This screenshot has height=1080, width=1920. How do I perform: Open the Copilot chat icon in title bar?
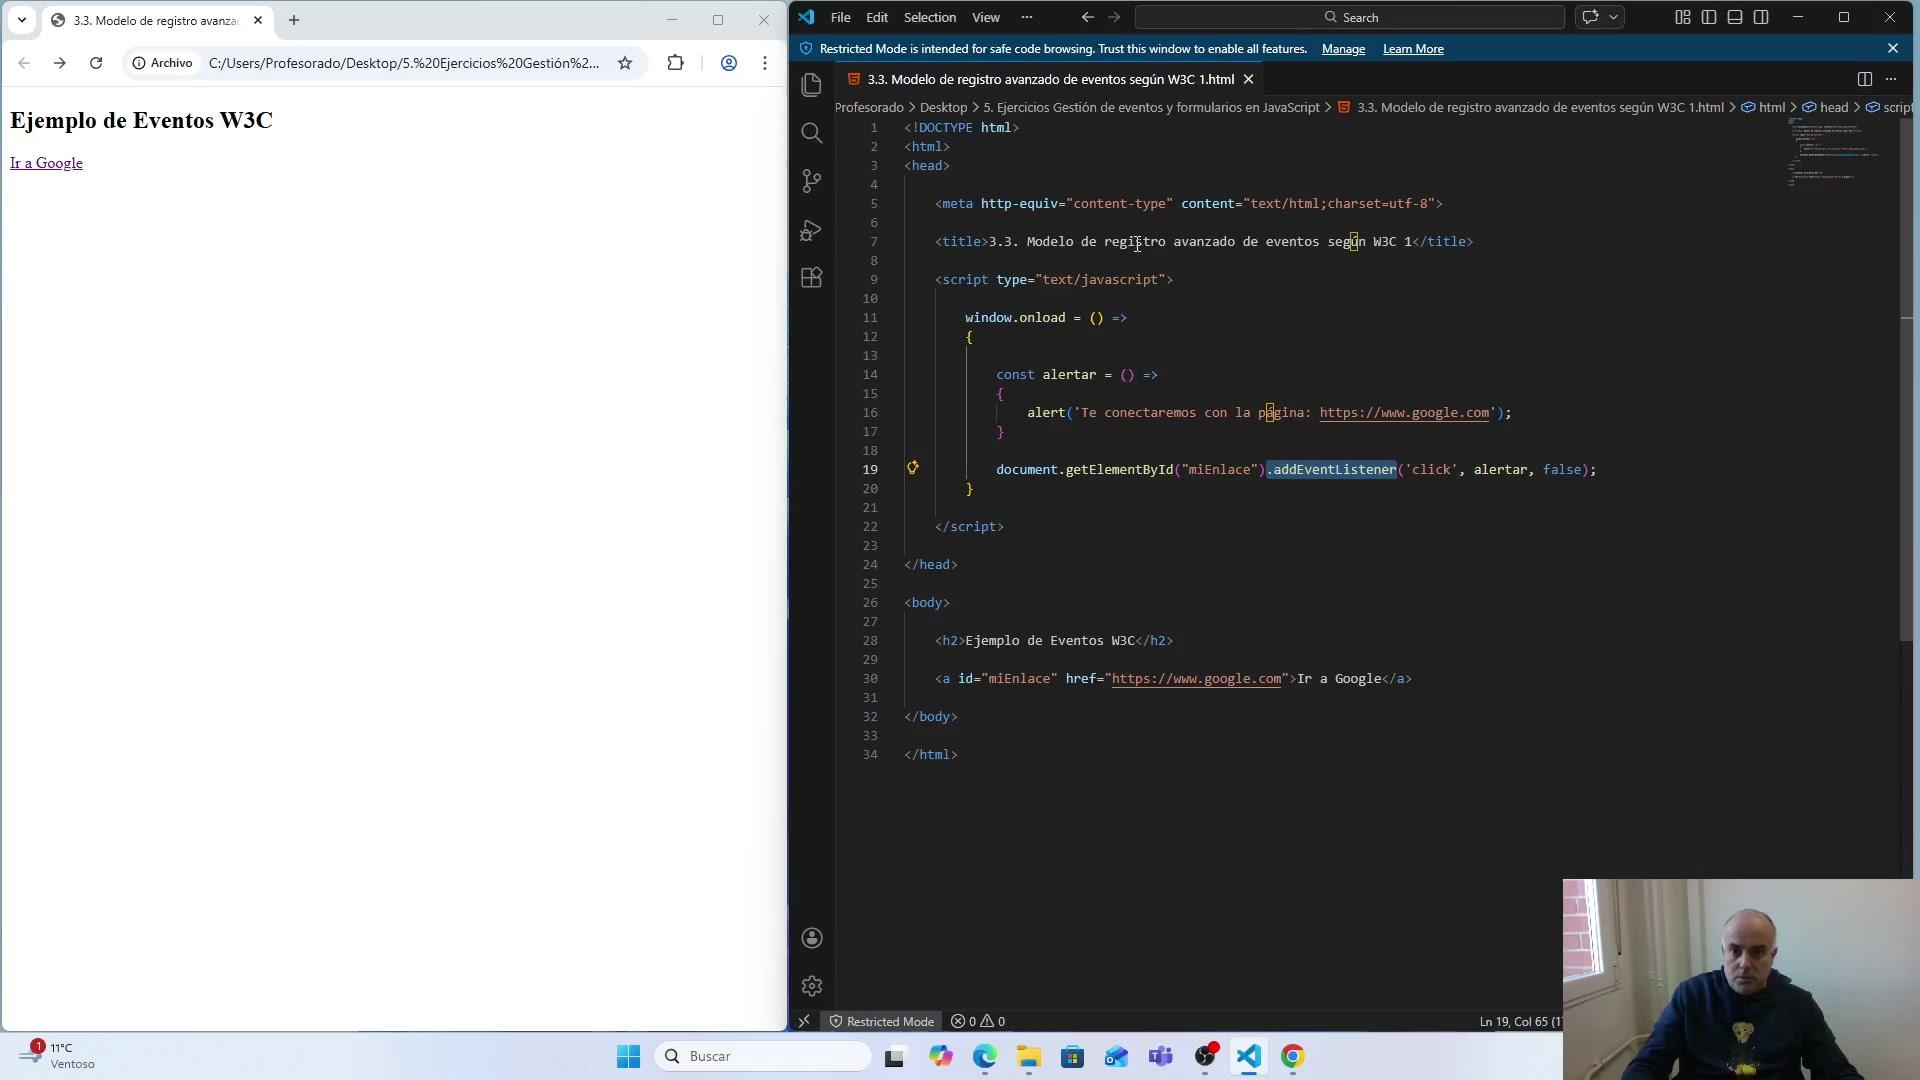pyautogui.click(x=1590, y=17)
